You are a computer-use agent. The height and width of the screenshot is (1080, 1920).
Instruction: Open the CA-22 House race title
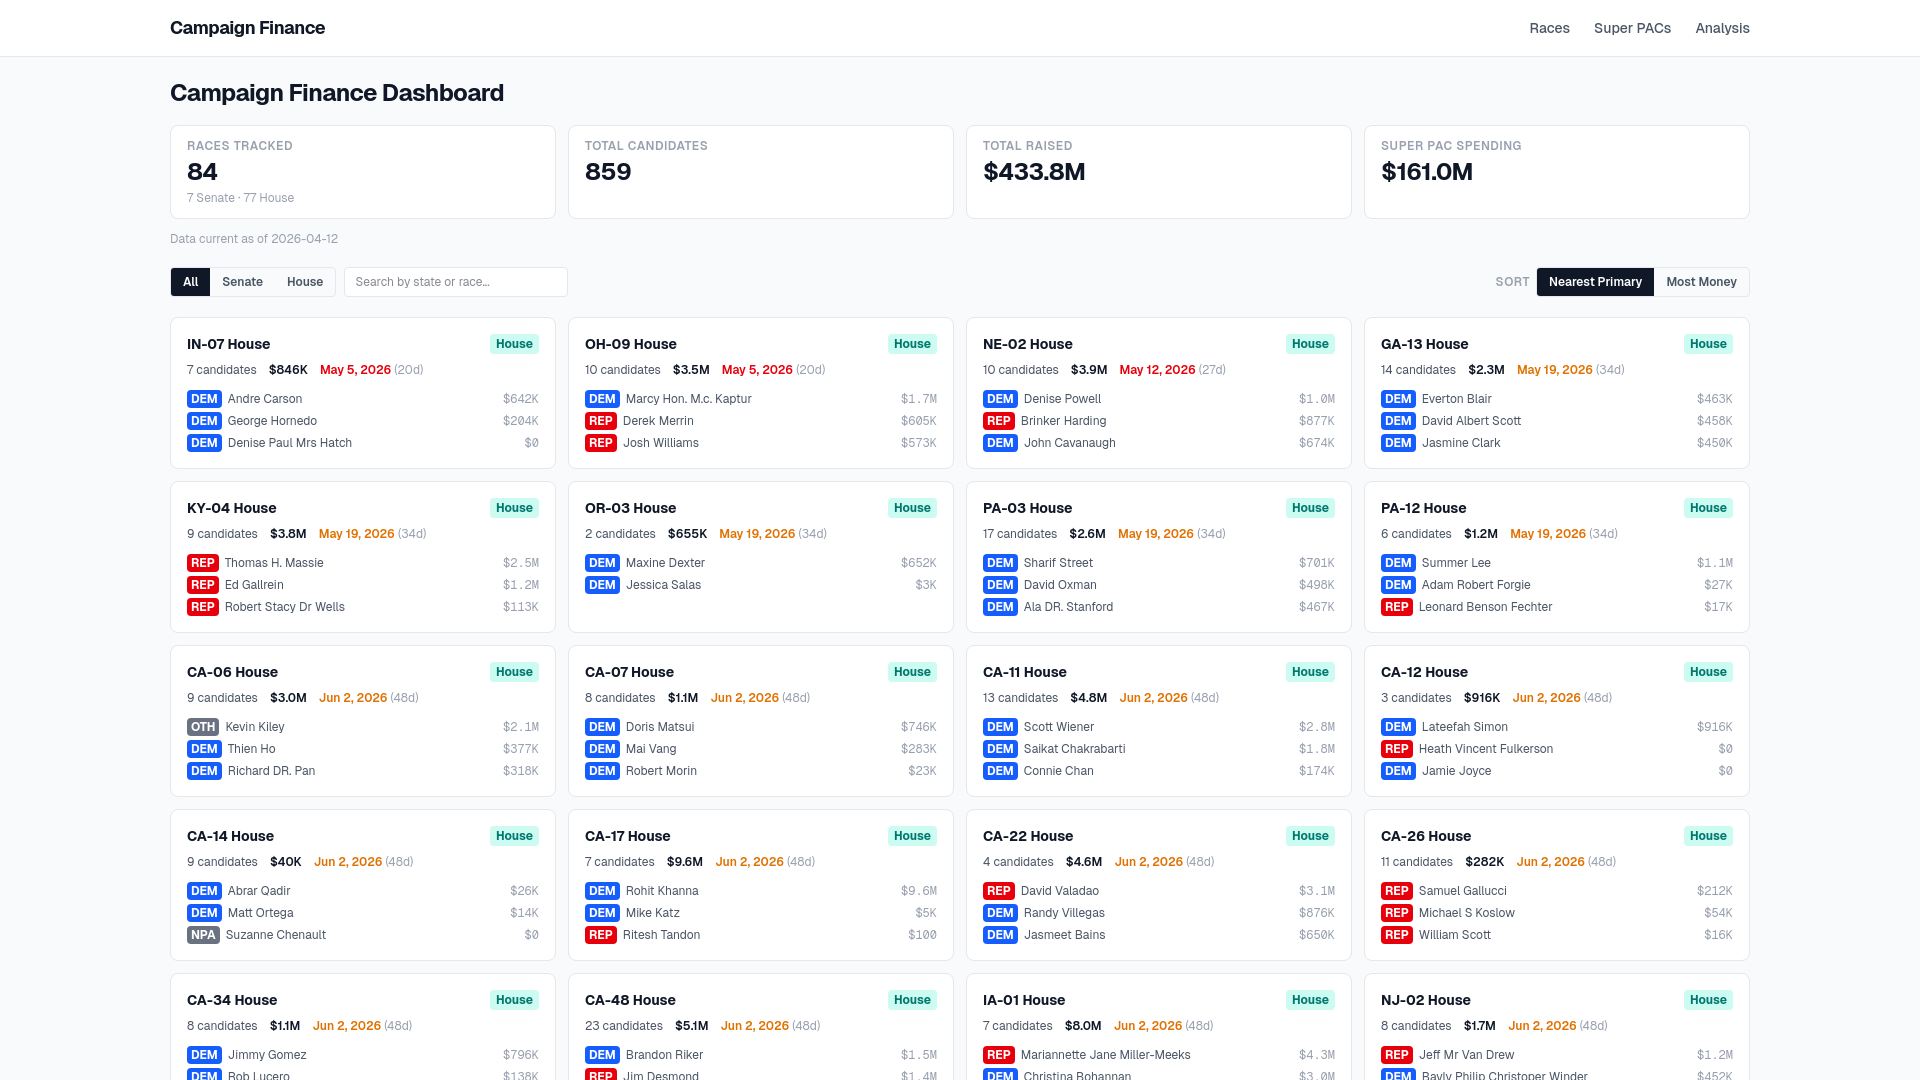(x=1028, y=836)
